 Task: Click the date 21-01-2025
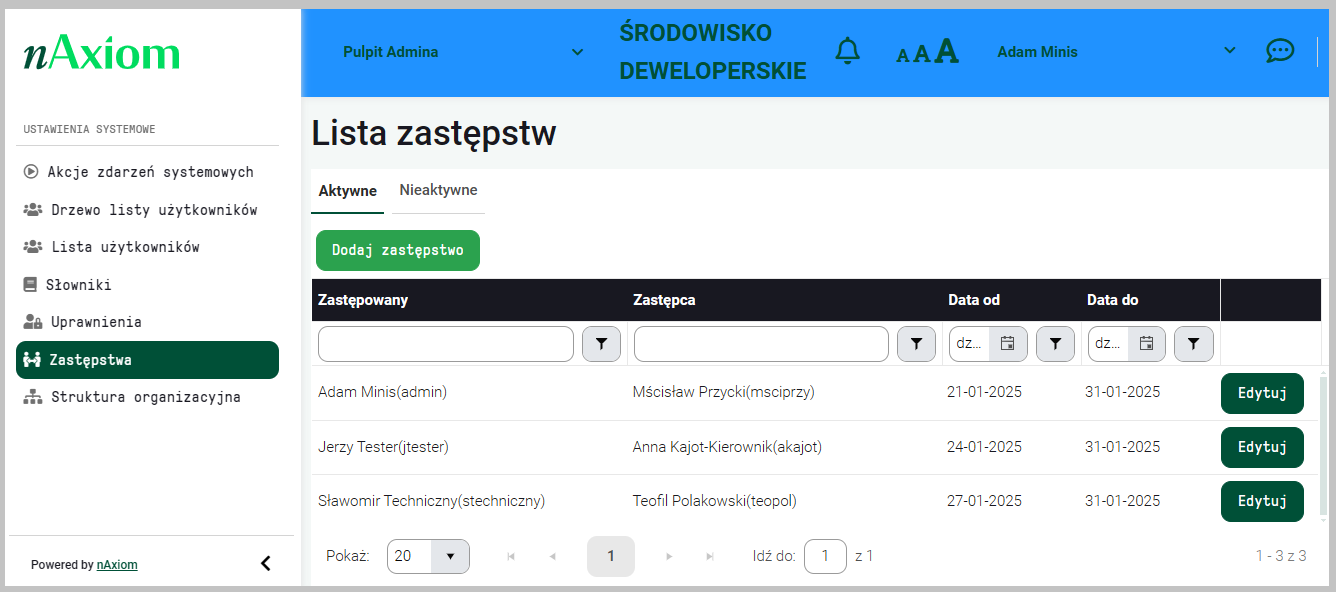984,392
